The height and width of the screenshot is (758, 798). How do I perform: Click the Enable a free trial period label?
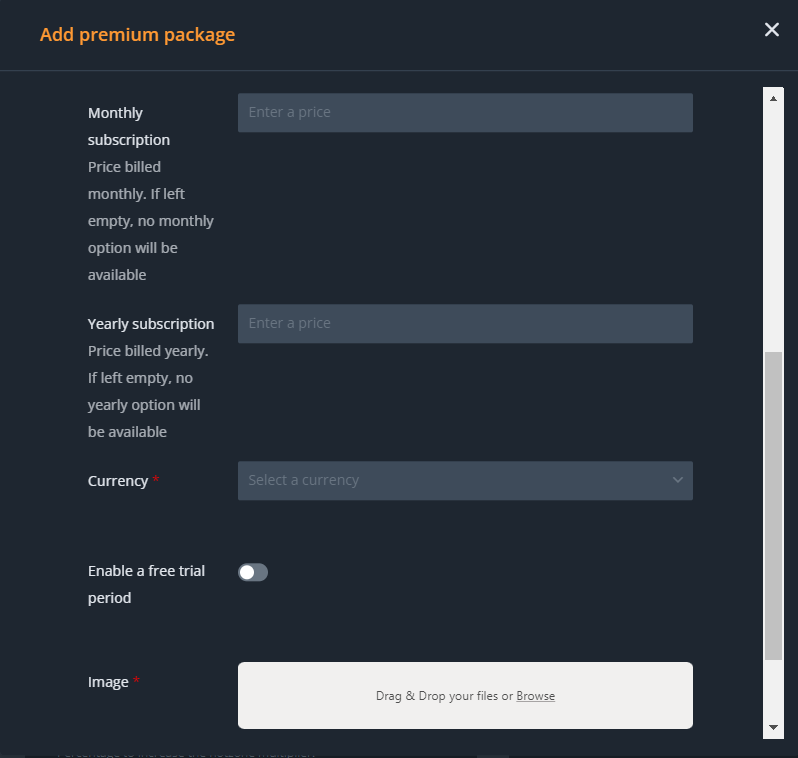point(146,584)
